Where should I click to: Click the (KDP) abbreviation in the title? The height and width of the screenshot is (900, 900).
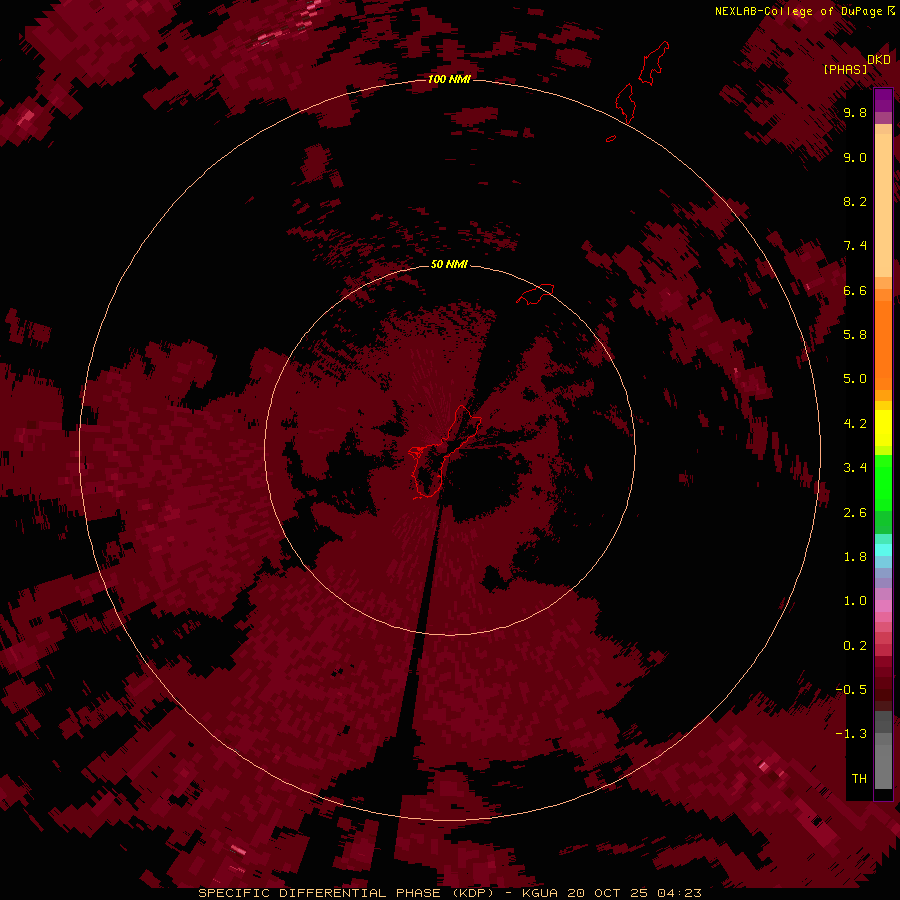coord(473,893)
